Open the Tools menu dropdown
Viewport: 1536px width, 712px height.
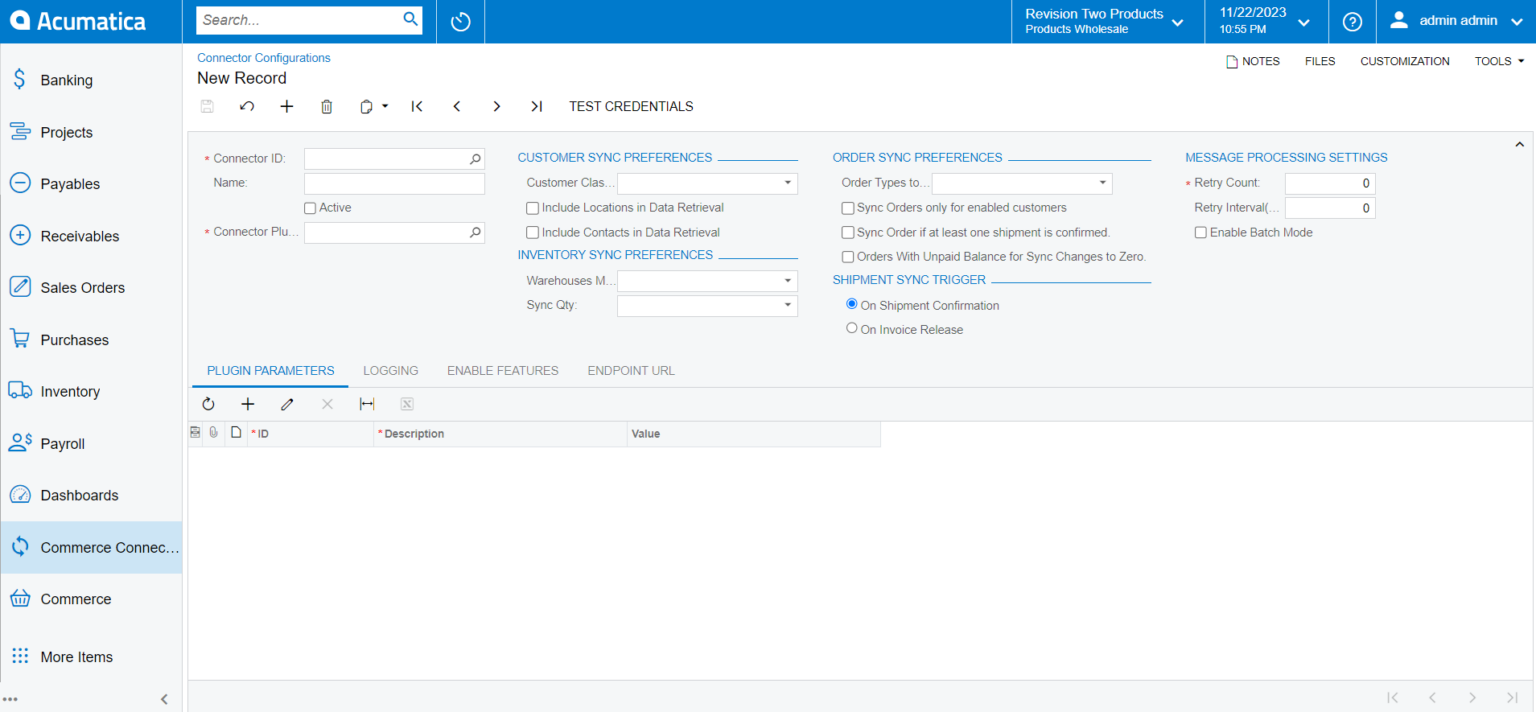[1499, 61]
